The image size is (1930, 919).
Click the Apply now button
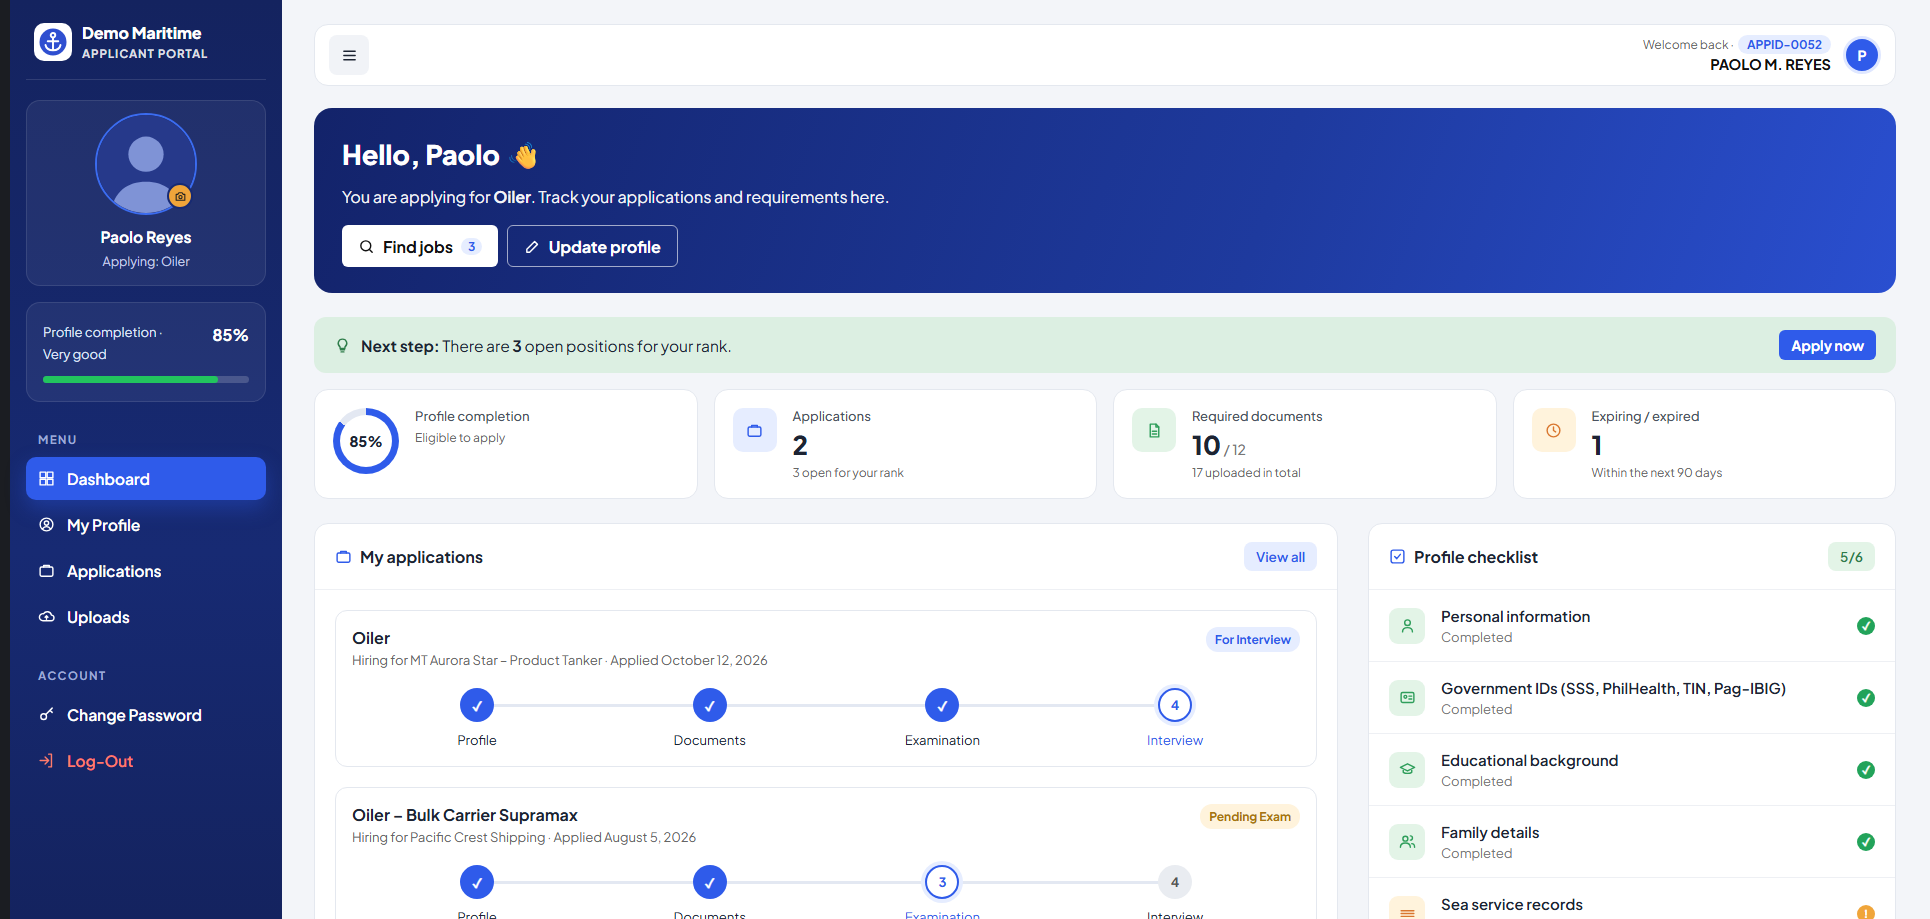tap(1827, 345)
